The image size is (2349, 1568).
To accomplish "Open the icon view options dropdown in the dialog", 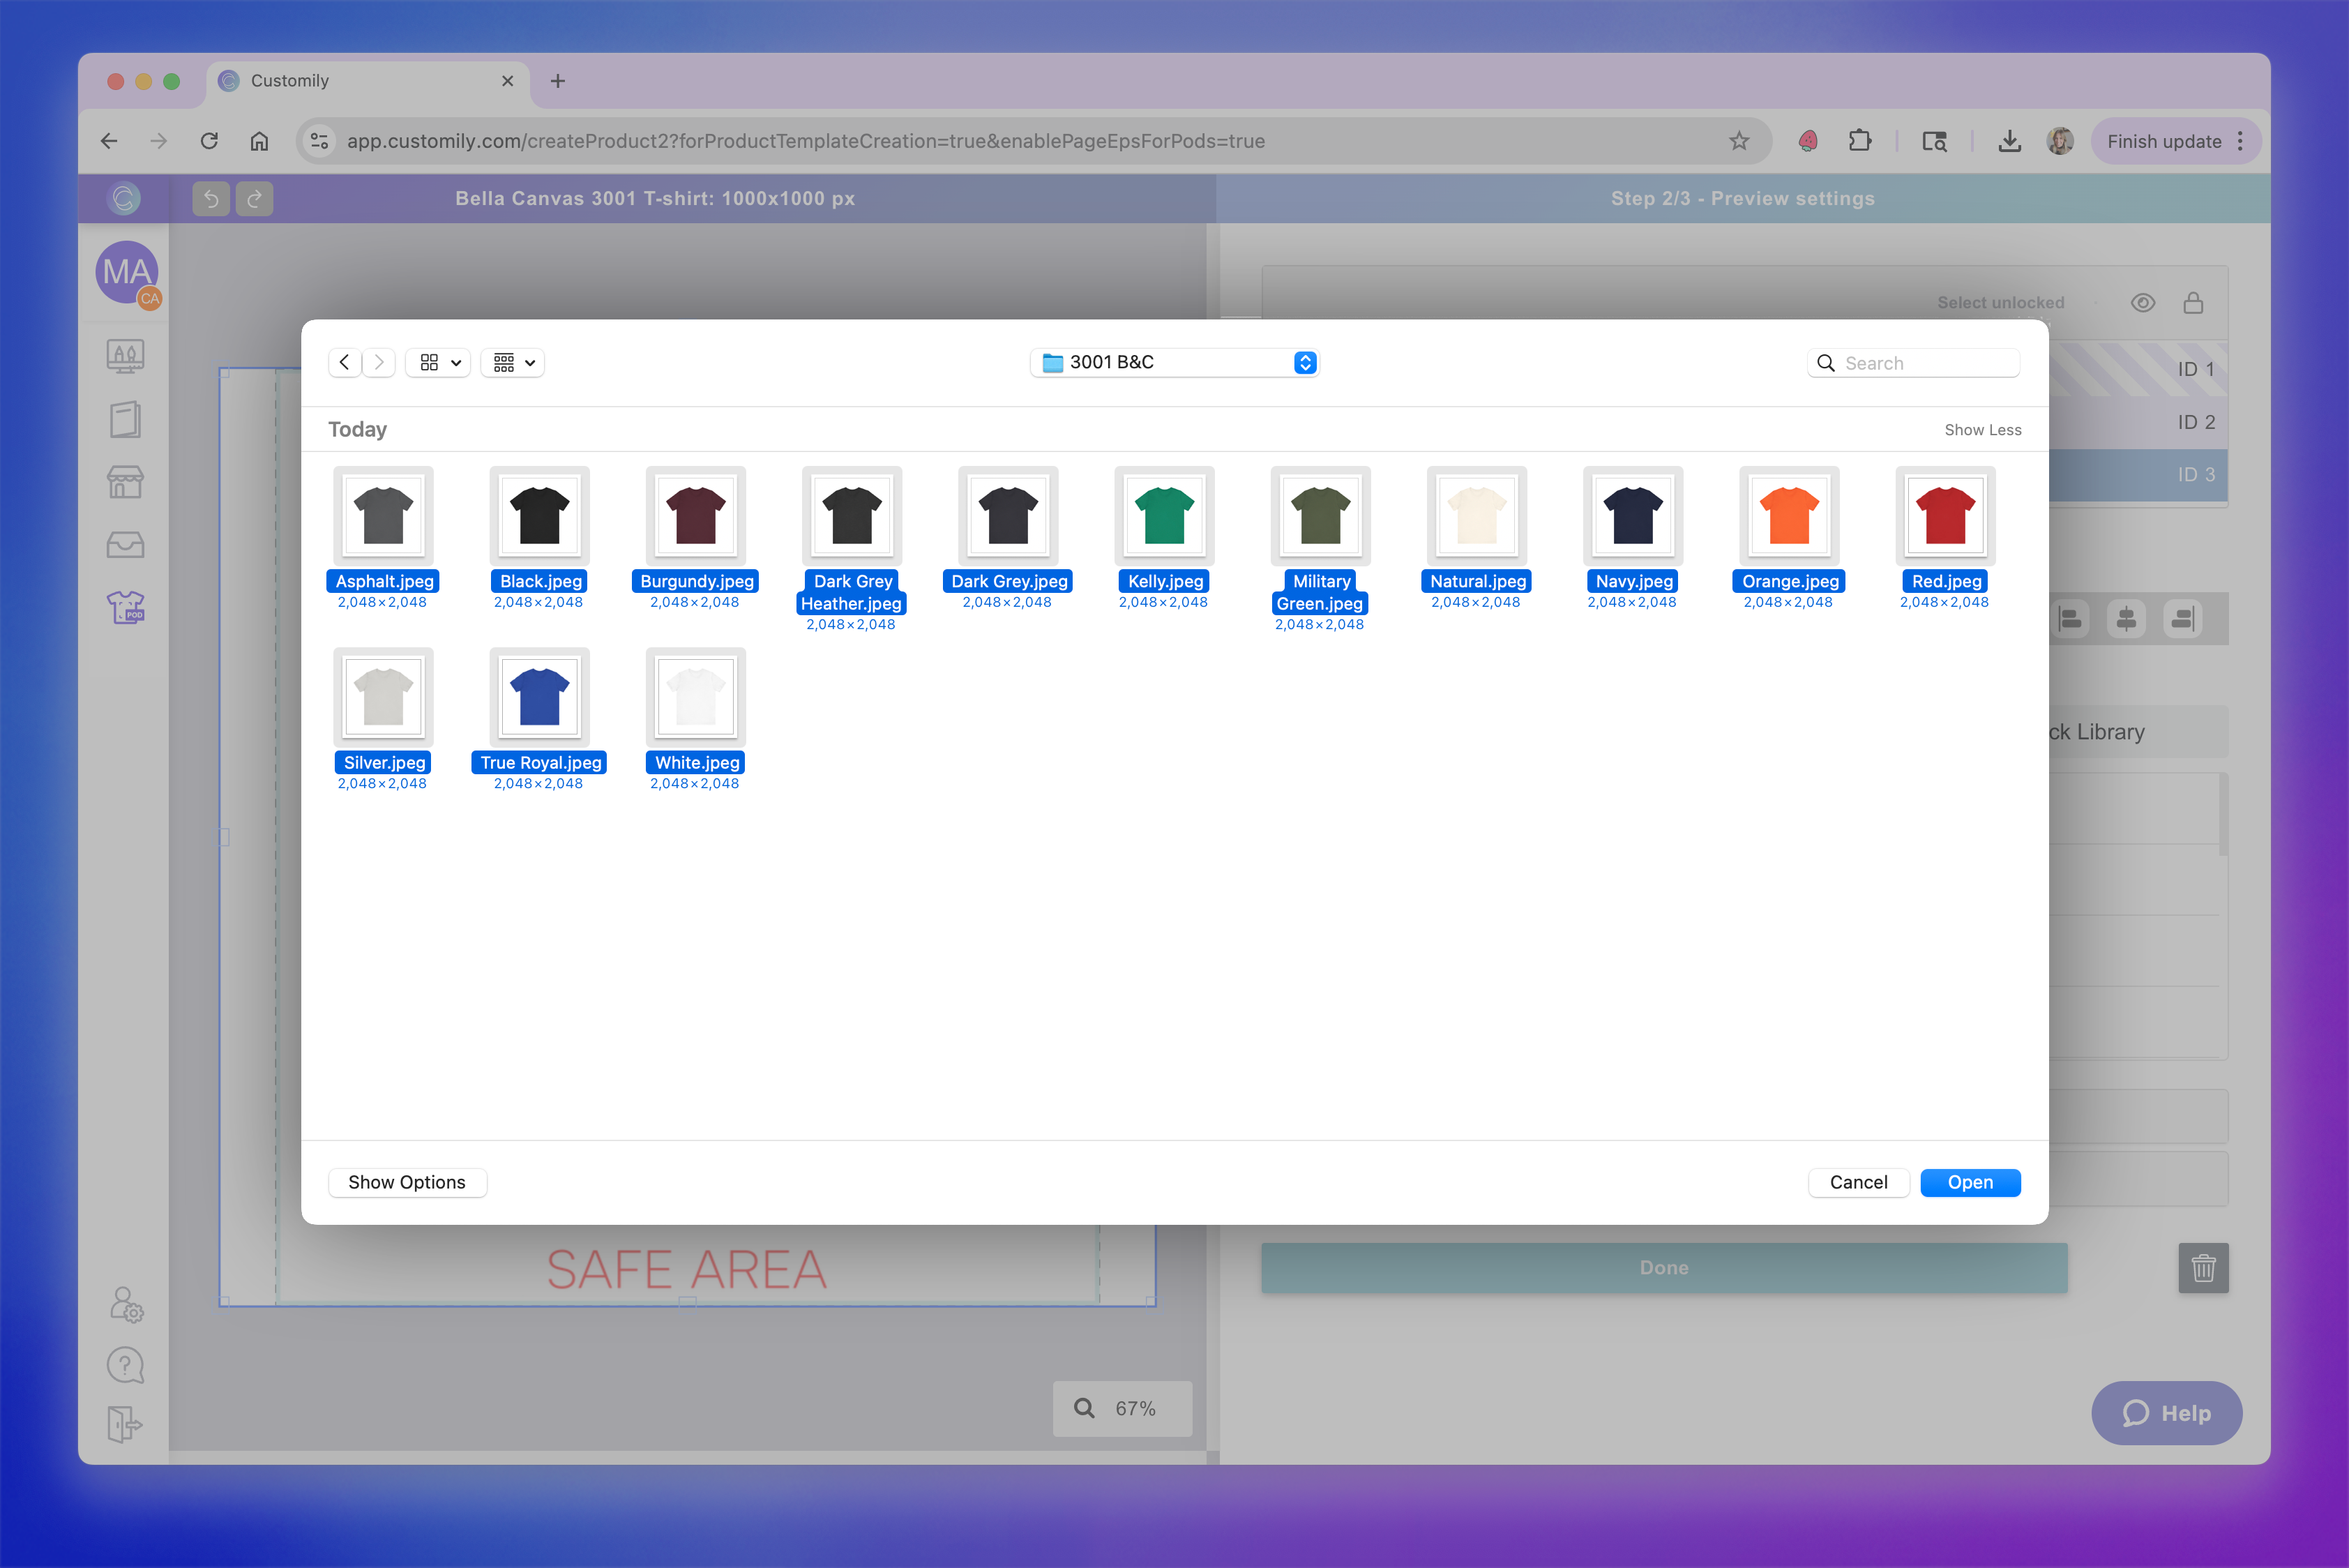I will coord(437,362).
